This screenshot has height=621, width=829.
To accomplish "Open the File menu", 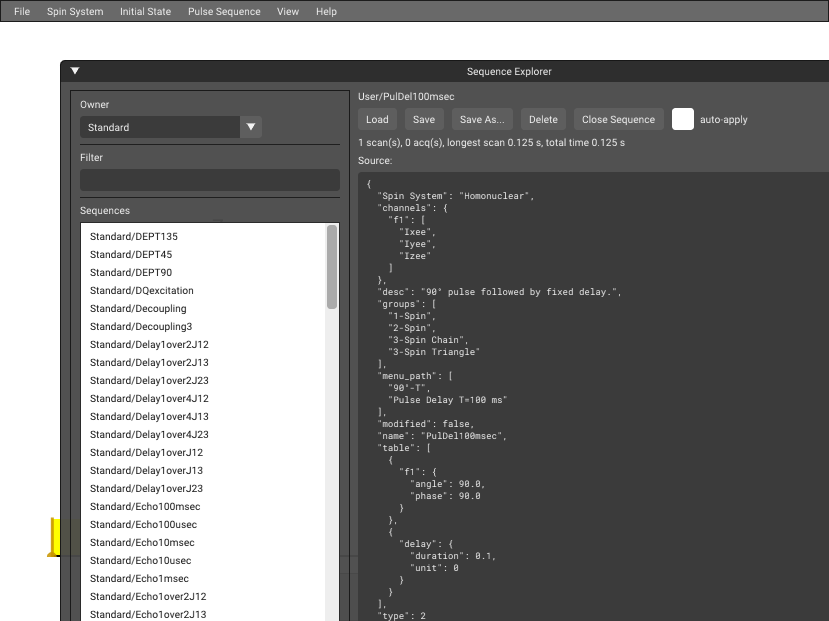I will click(x=22, y=11).
